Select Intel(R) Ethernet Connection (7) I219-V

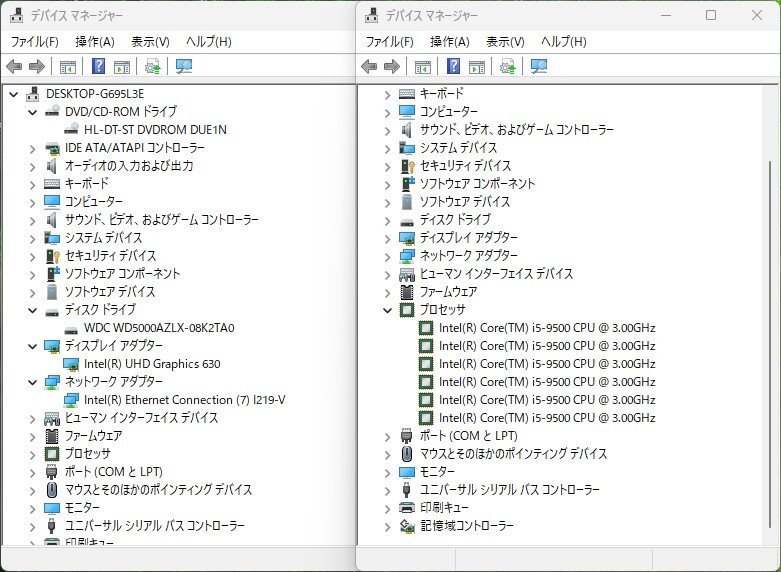[x=184, y=400]
